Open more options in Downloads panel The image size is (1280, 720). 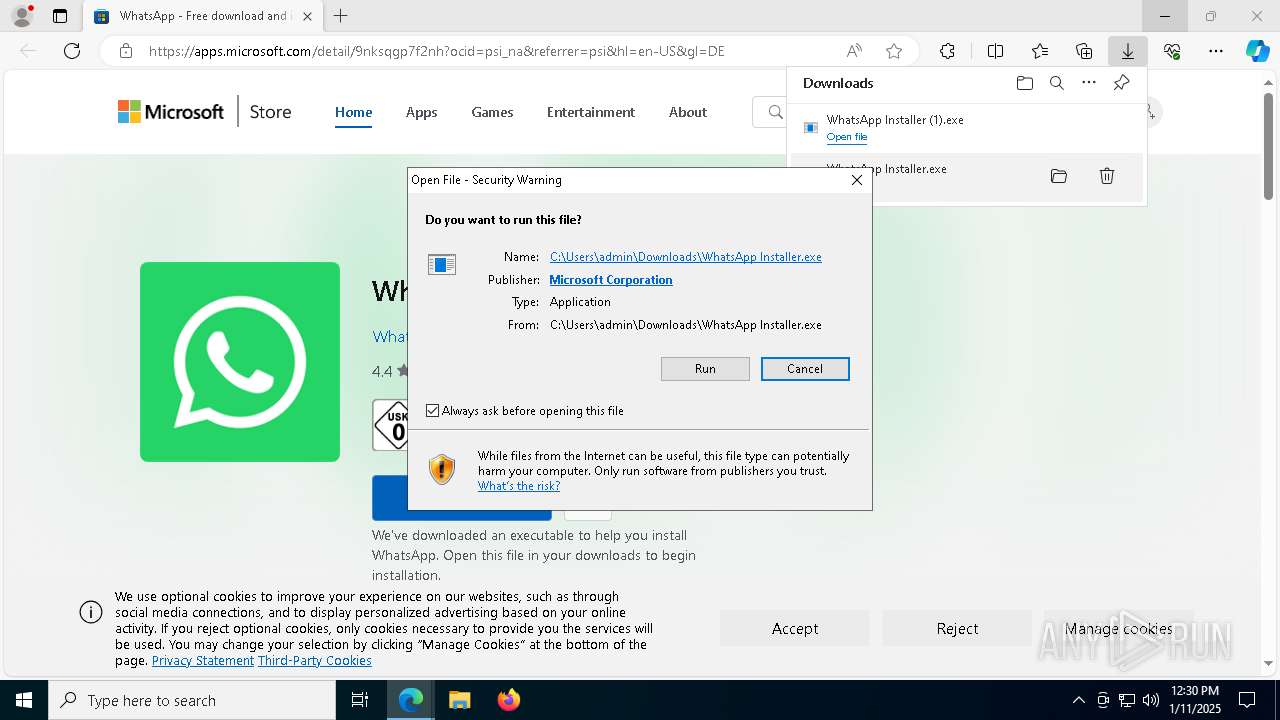click(x=1089, y=83)
